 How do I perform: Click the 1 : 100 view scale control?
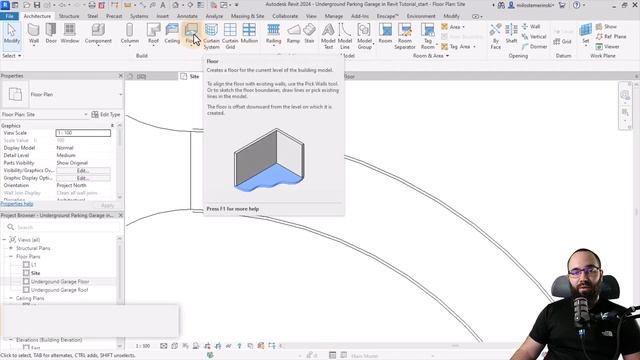coord(143,346)
